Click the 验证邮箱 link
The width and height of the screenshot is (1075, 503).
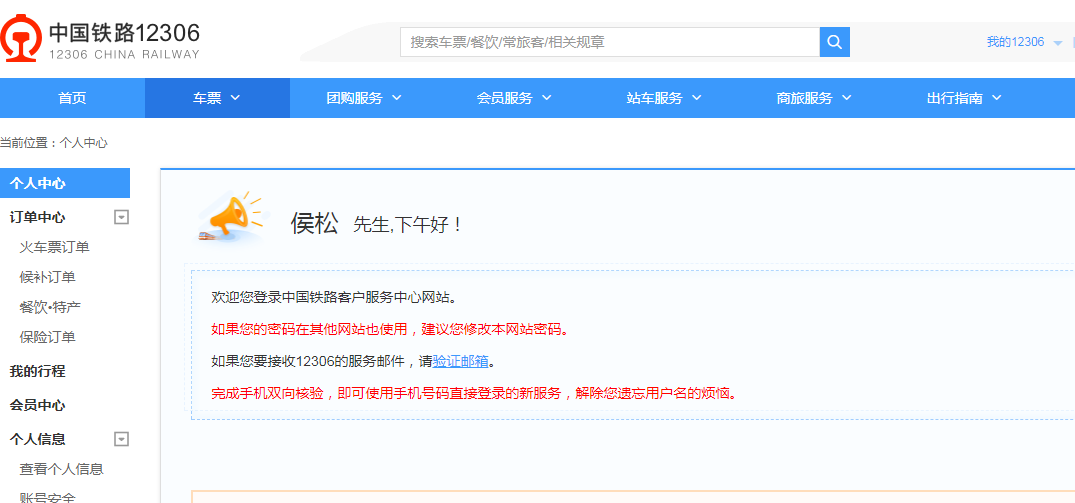click(x=461, y=361)
